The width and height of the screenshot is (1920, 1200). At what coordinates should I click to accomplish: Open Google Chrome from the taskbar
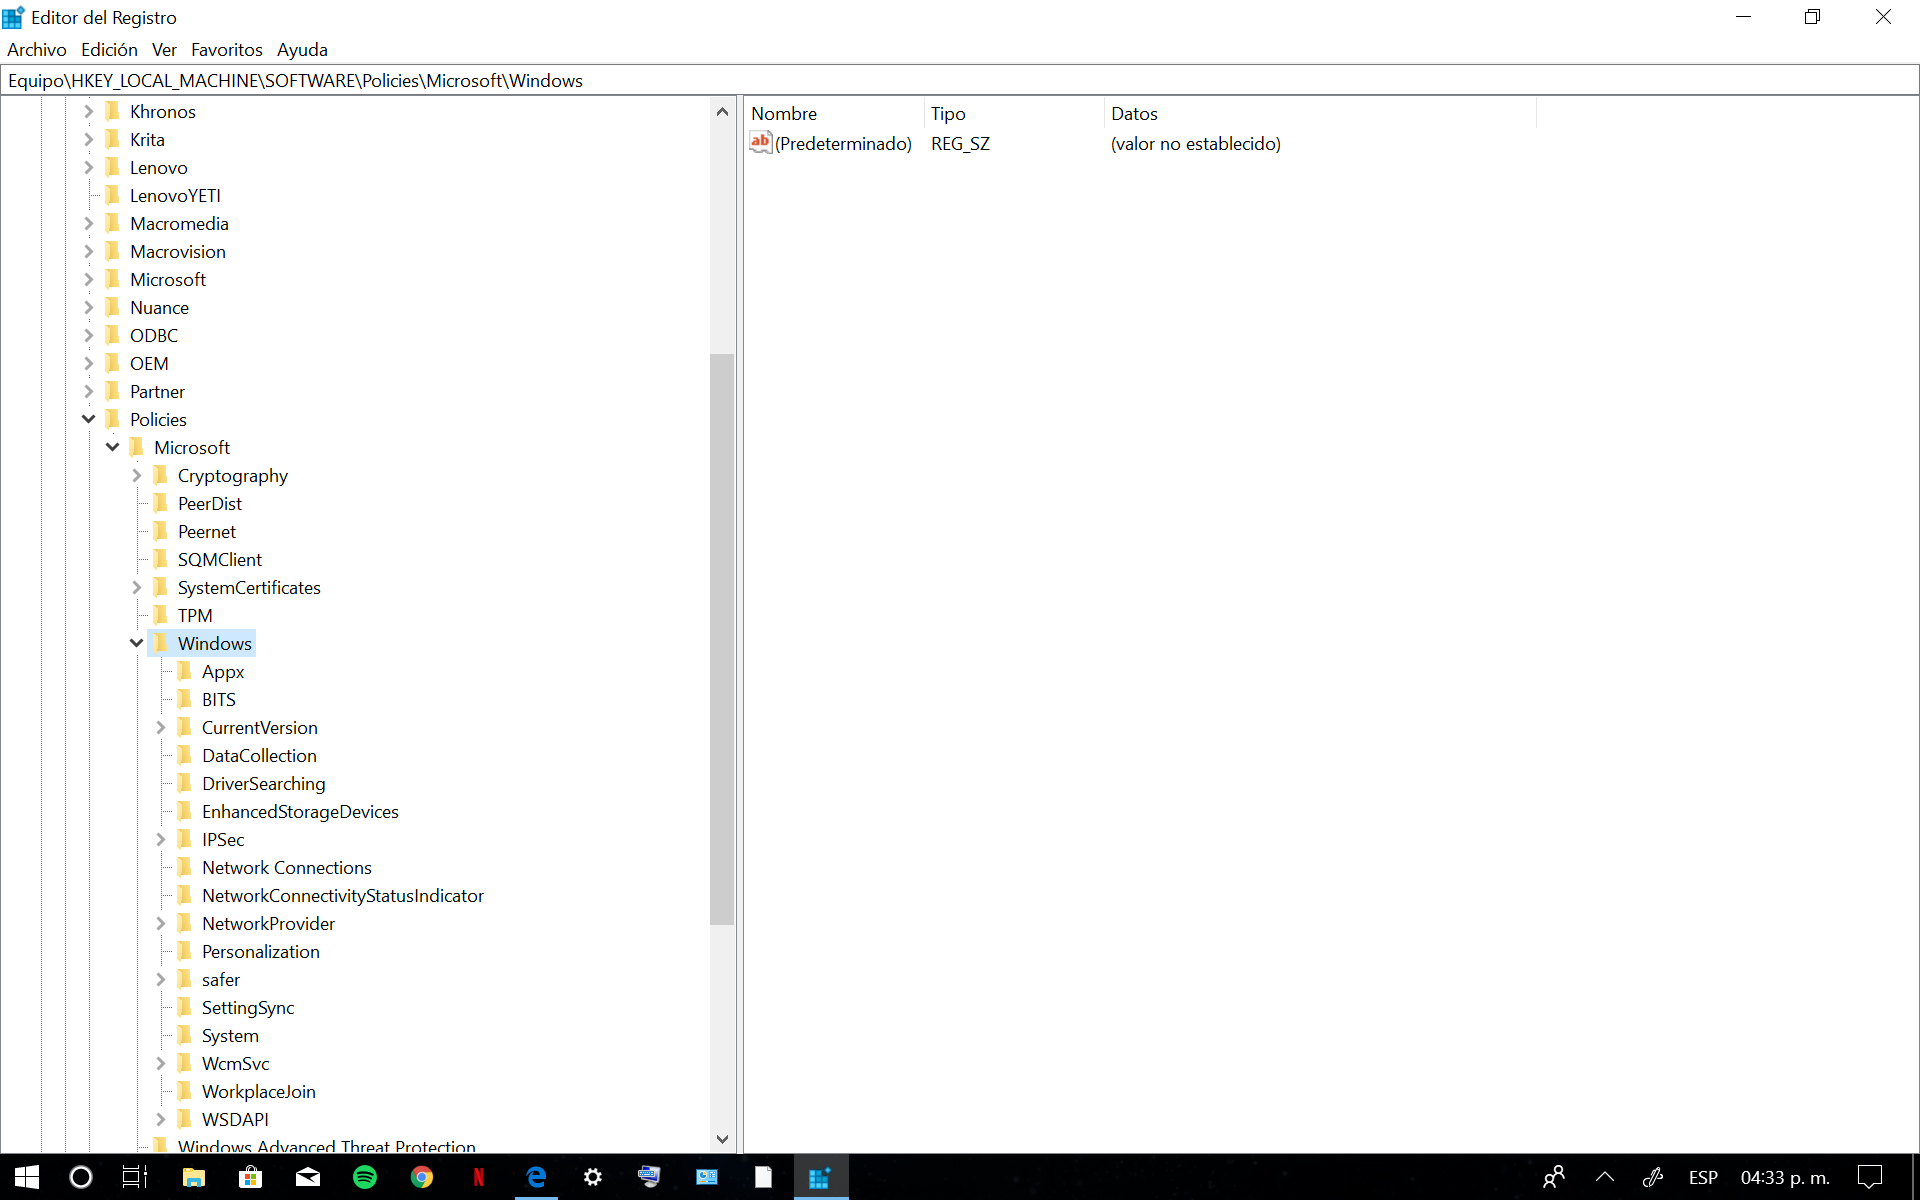pyautogui.click(x=422, y=1177)
